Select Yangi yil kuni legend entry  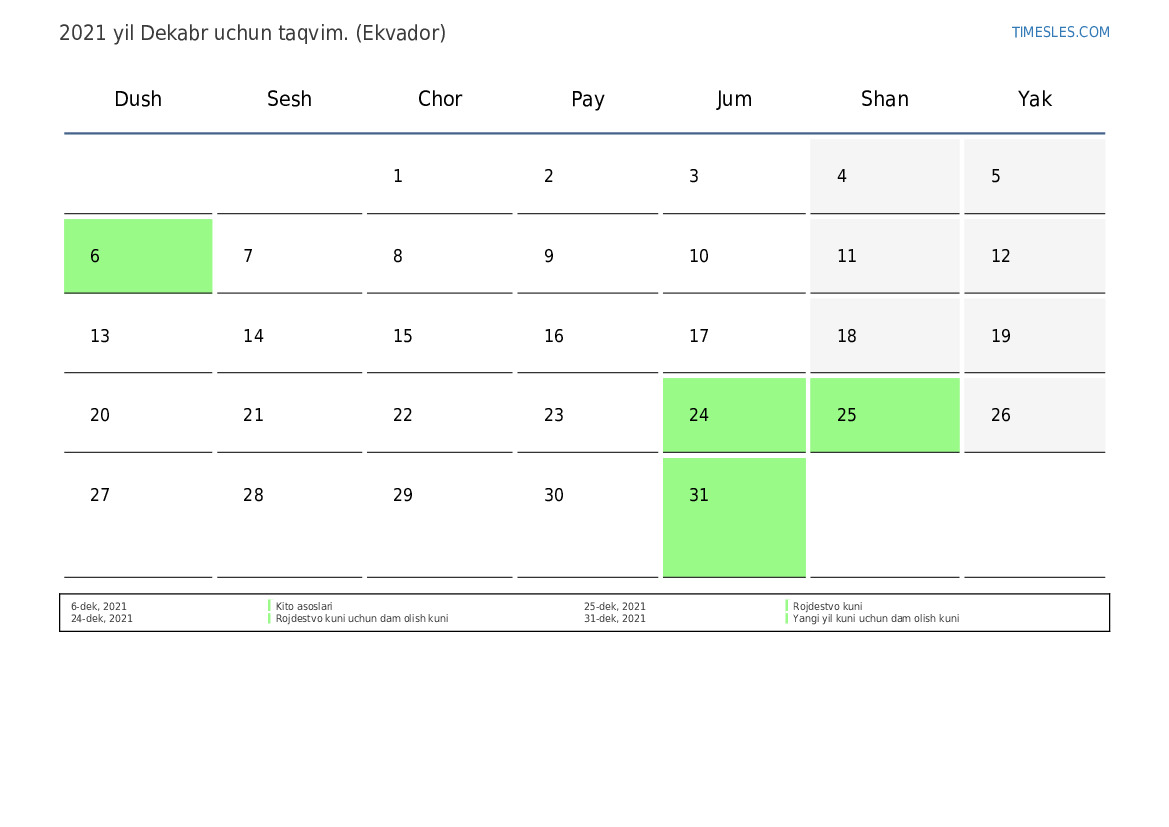point(875,619)
